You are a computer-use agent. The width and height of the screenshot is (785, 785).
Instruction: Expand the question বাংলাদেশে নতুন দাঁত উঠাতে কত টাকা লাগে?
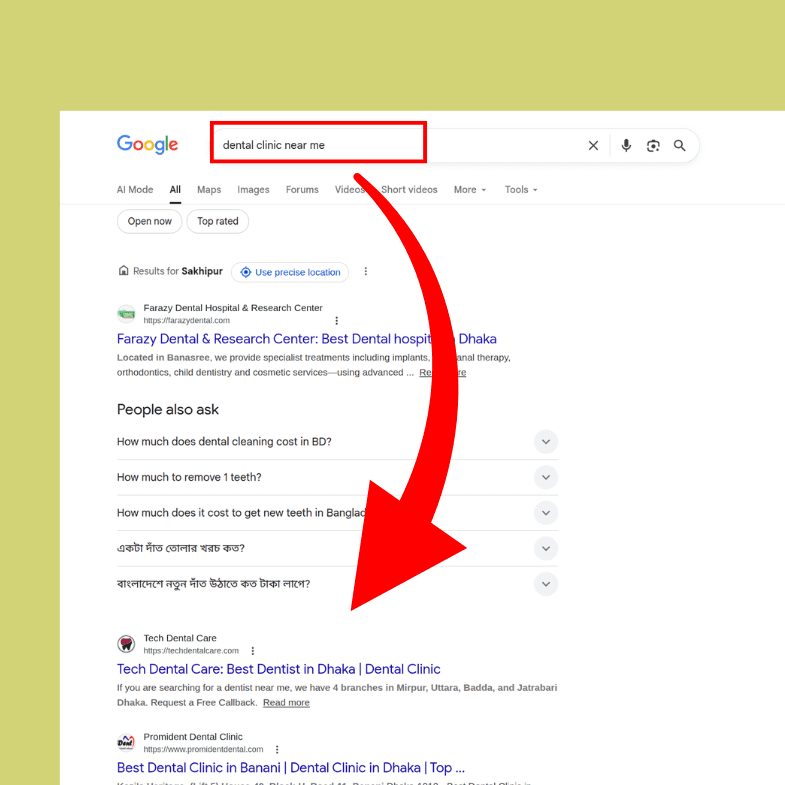click(x=337, y=584)
